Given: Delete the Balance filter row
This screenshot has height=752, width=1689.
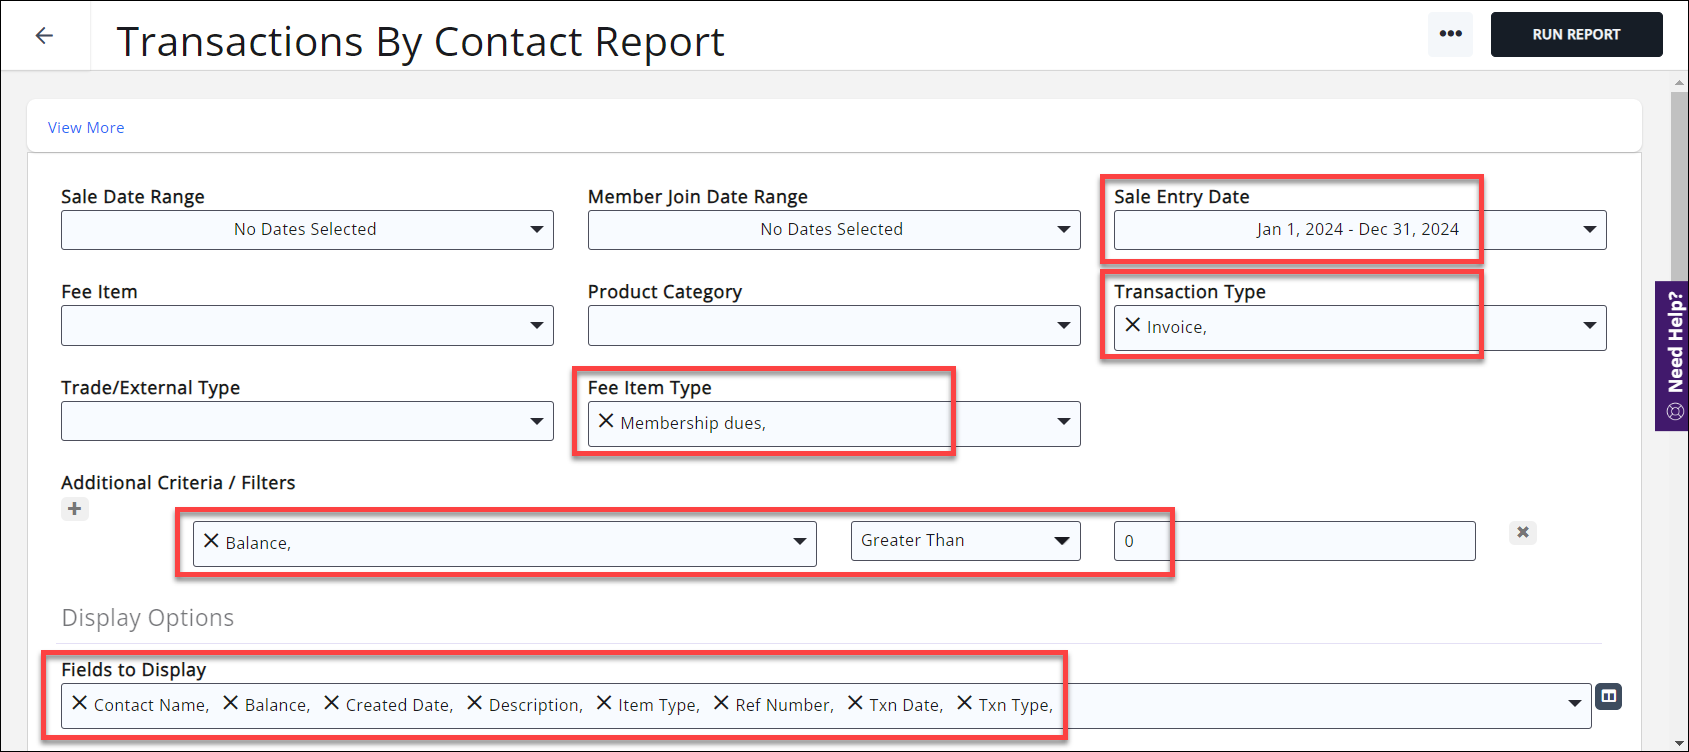Looking at the screenshot, I should (1522, 532).
